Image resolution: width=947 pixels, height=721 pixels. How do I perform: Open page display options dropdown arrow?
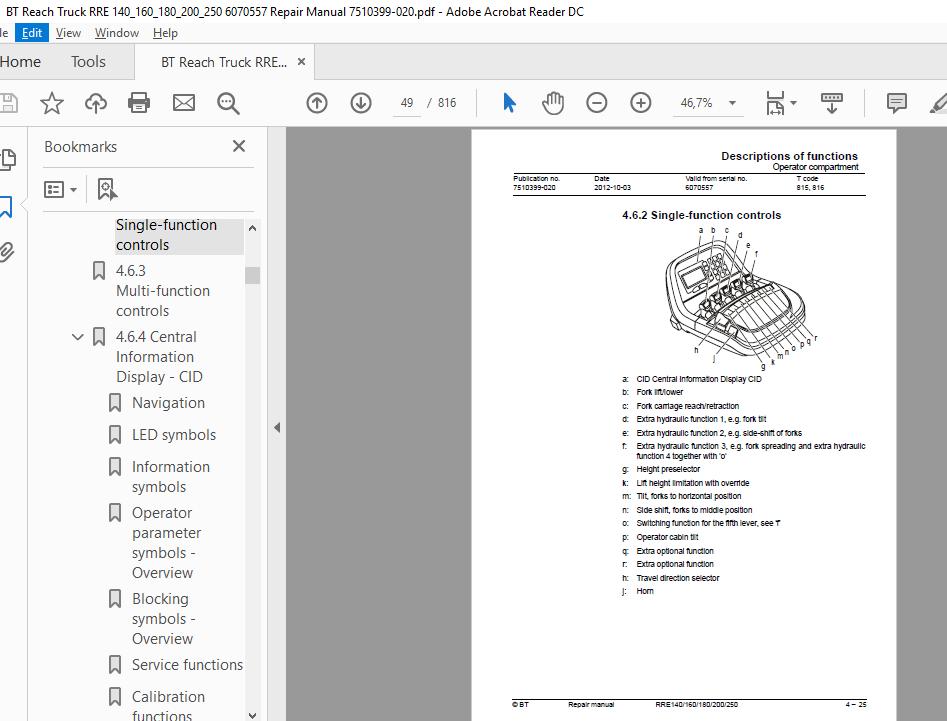coord(794,103)
